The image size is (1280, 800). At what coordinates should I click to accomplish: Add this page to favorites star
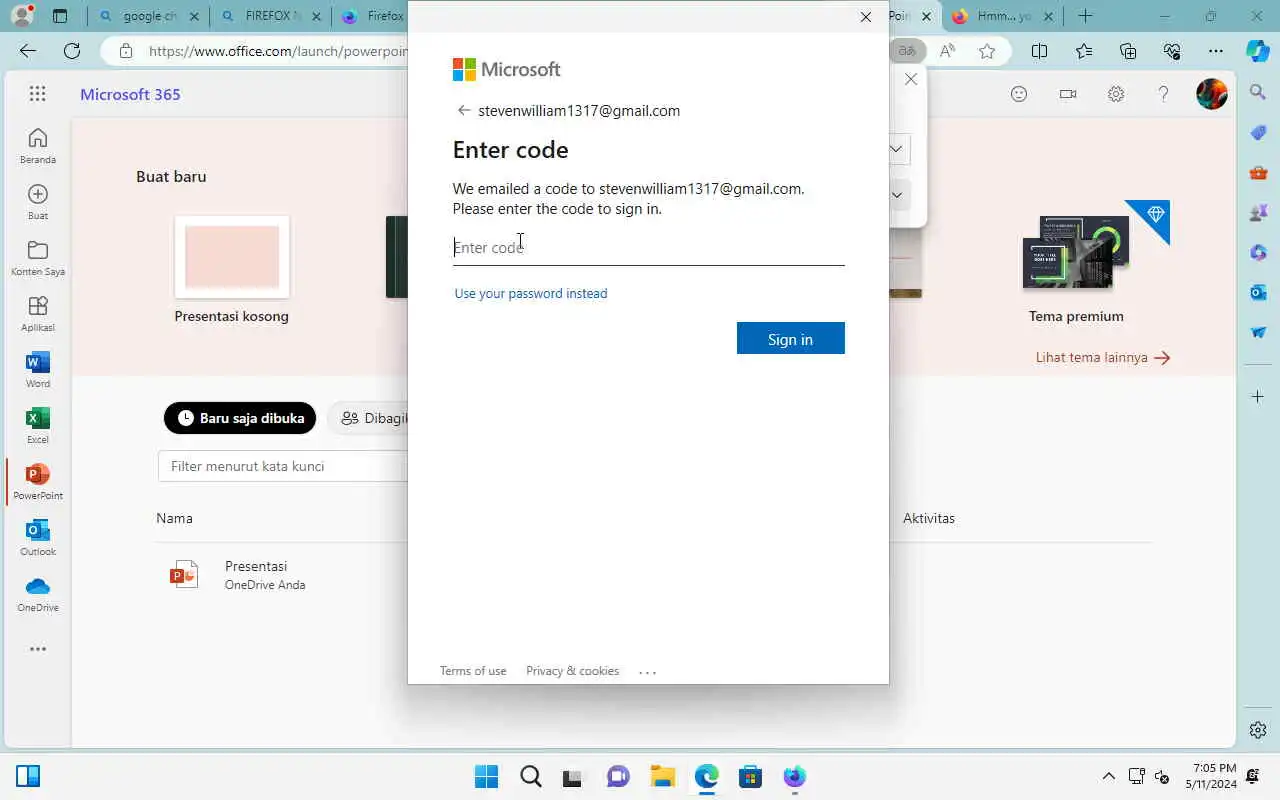pos(987,51)
